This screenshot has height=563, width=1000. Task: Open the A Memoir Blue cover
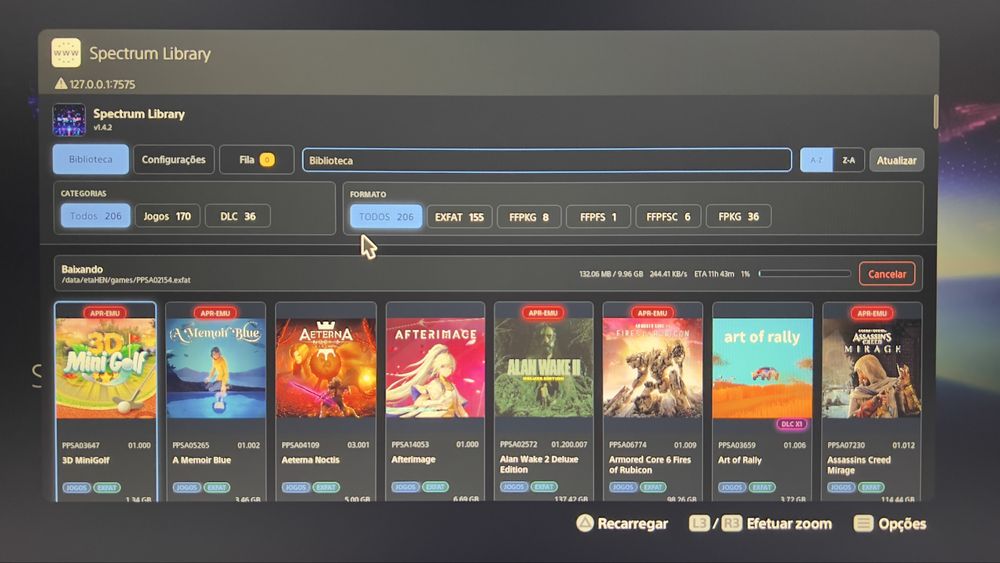click(x=216, y=368)
